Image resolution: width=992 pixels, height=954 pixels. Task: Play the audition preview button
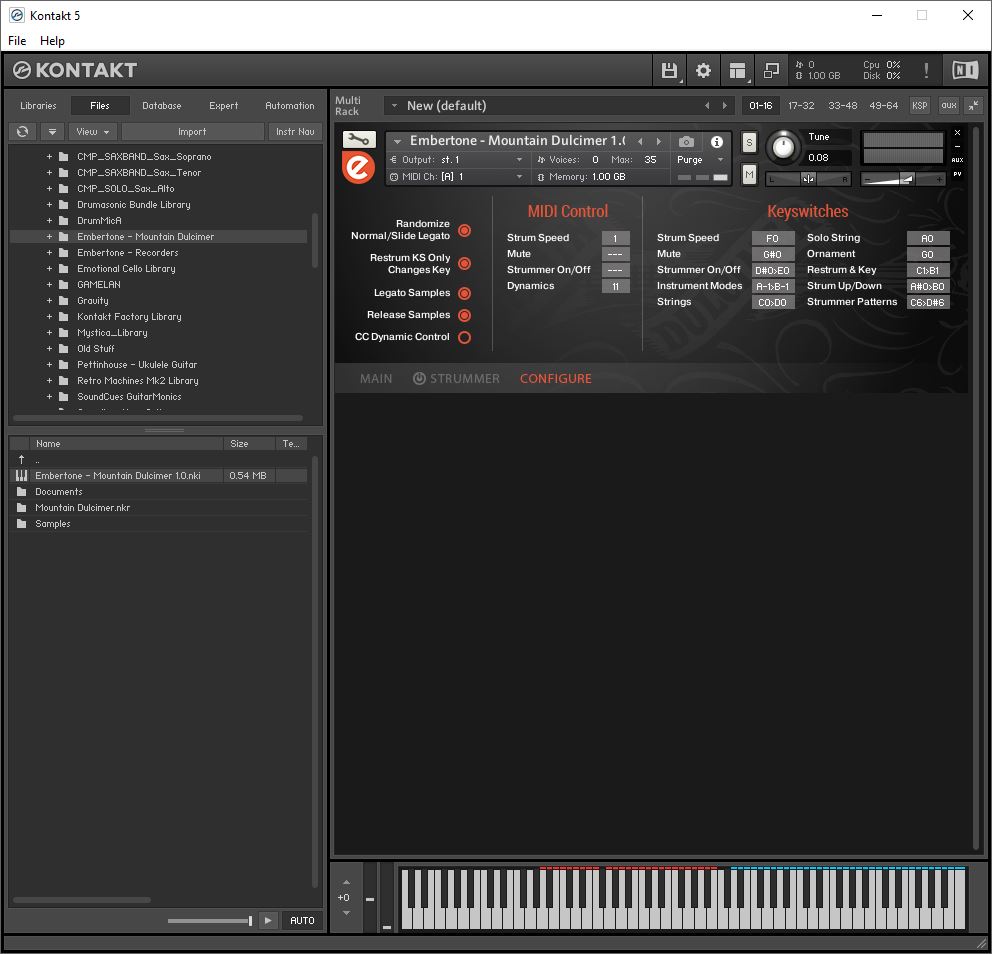tap(268, 920)
